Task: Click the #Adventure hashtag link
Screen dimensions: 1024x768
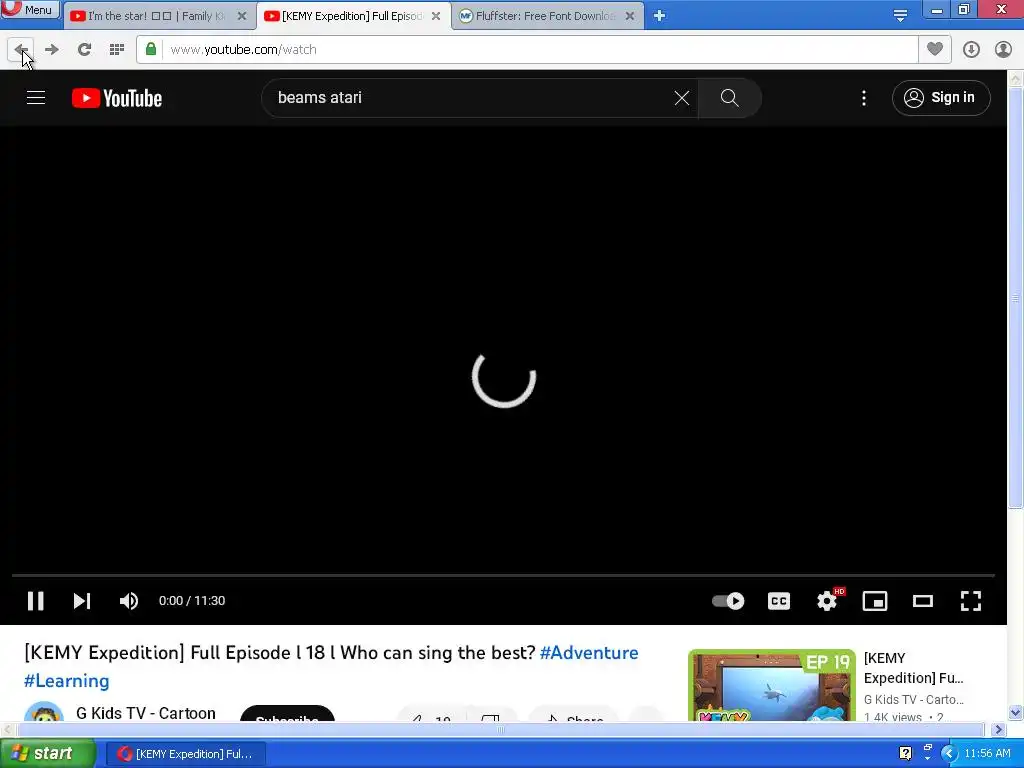Action: click(x=589, y=653)
